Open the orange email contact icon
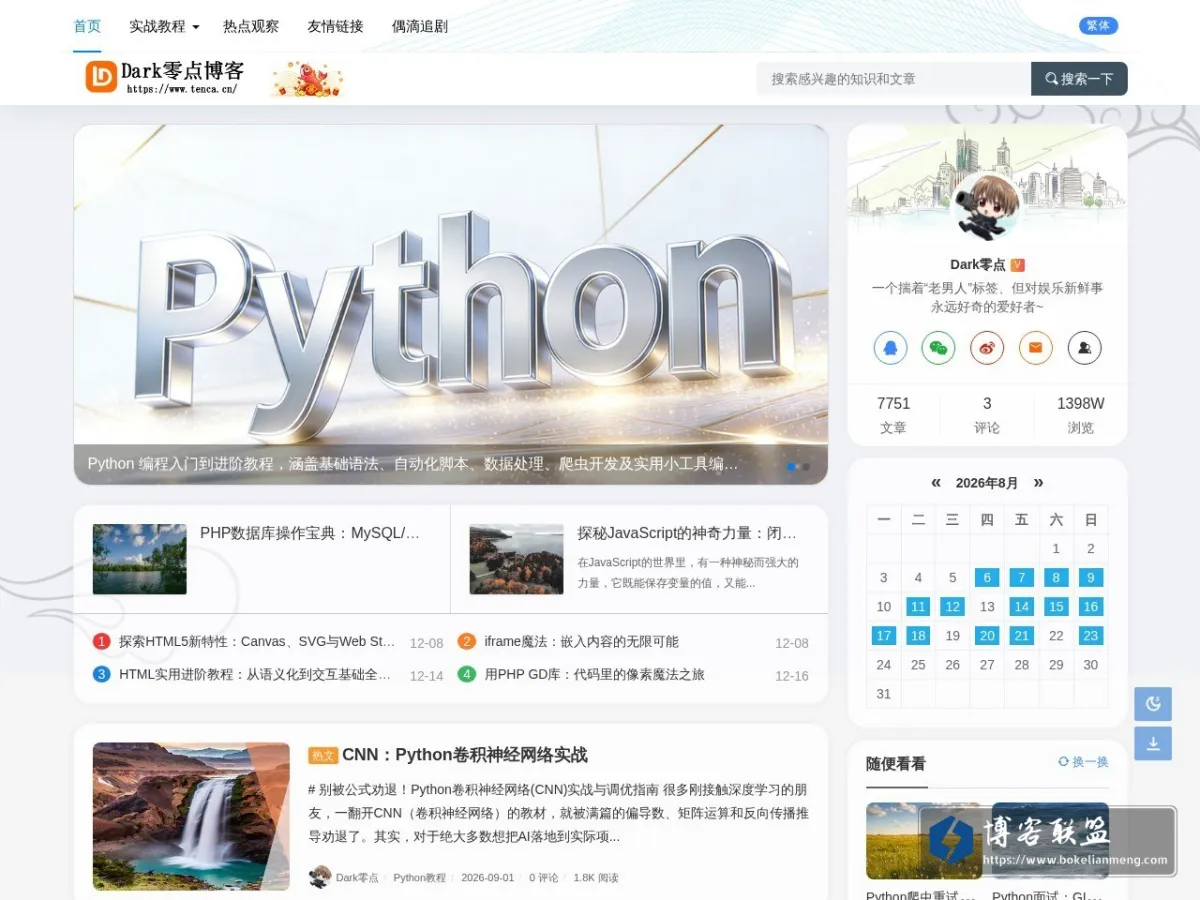The height and width of the screenshot is (900, 1200). click(1036, 348)
